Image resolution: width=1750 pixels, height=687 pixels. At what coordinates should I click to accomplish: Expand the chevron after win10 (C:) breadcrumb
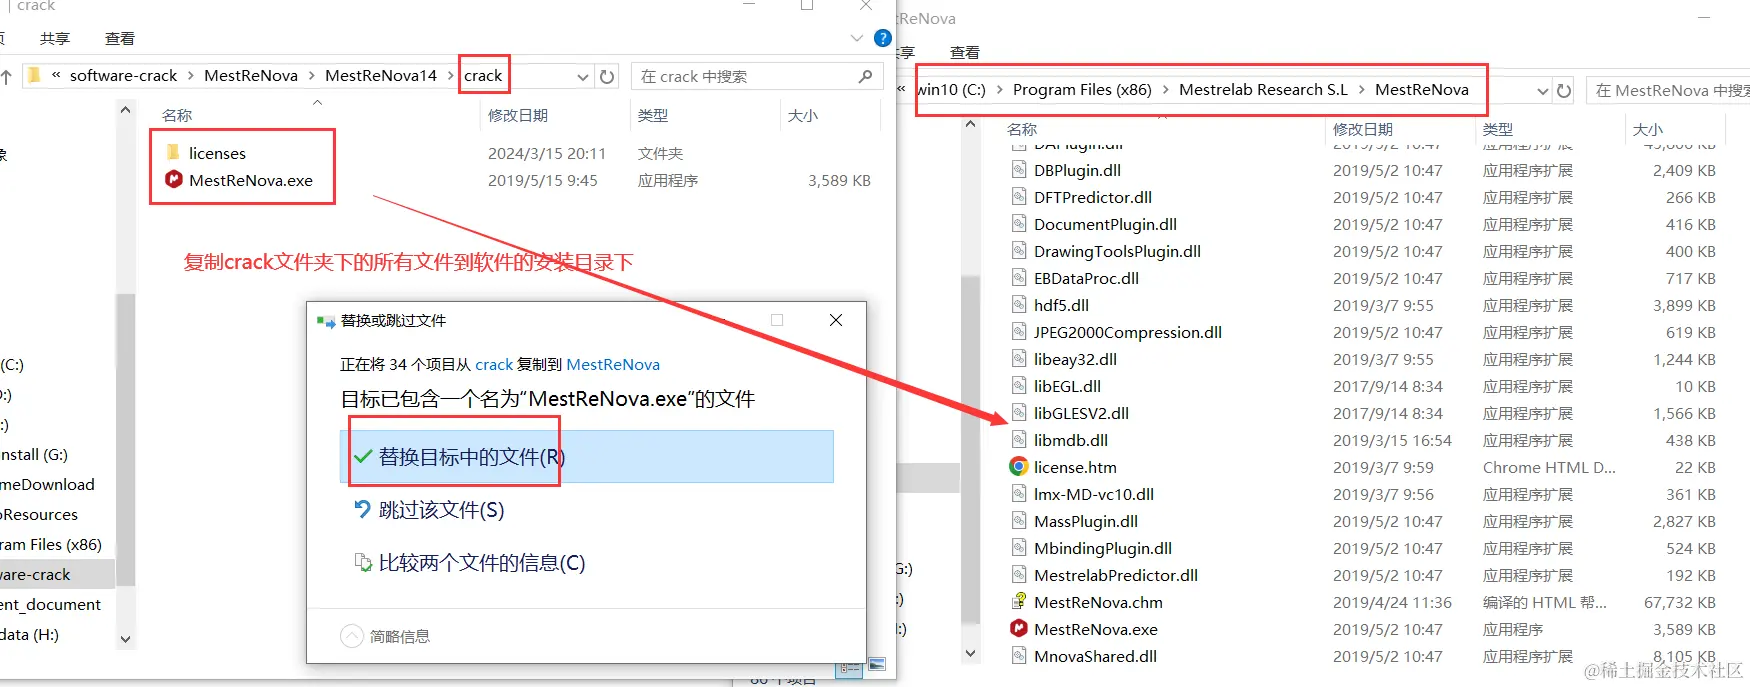point(999,89)
